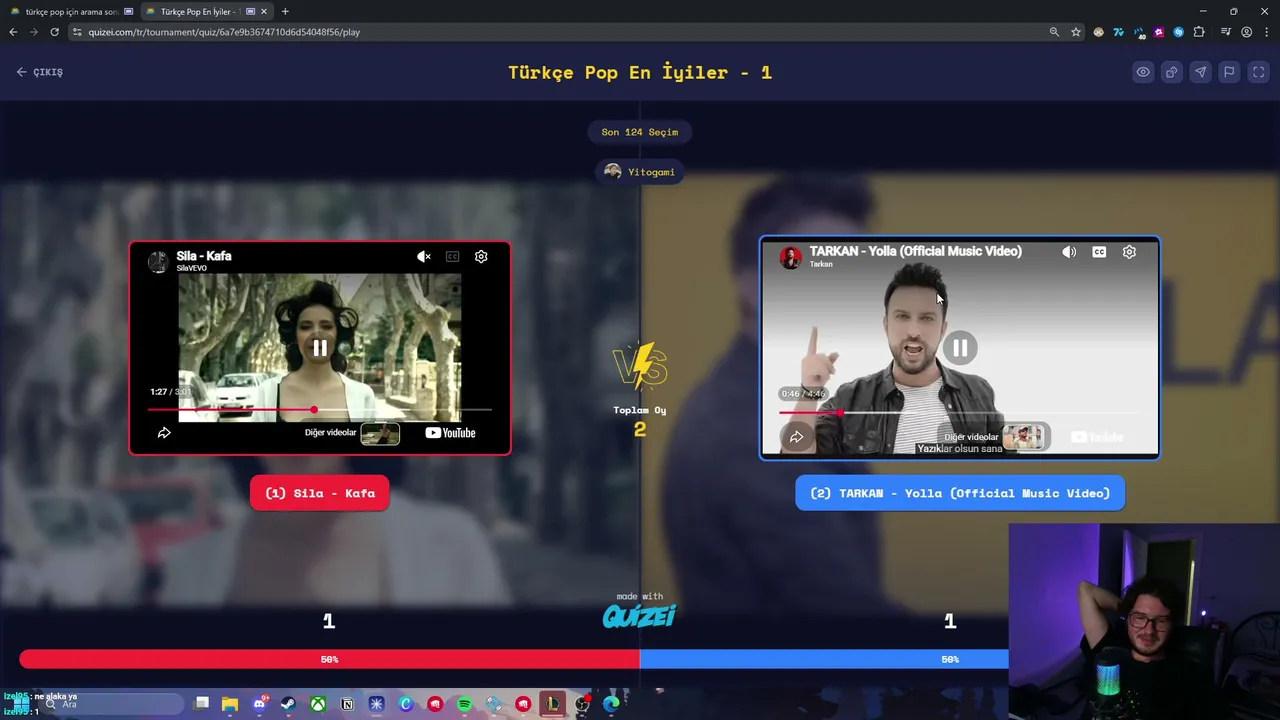Open File Explorer from the taskbar
The height and width of the screenshot is (720, 1280).
230,704
